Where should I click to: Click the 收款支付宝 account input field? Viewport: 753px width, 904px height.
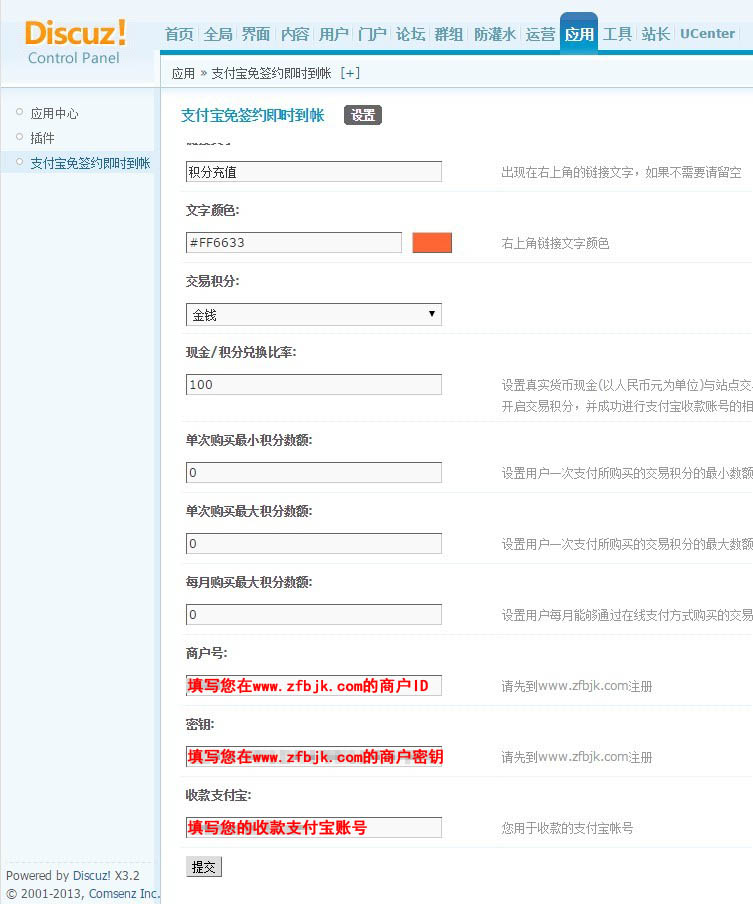point(314,827)
